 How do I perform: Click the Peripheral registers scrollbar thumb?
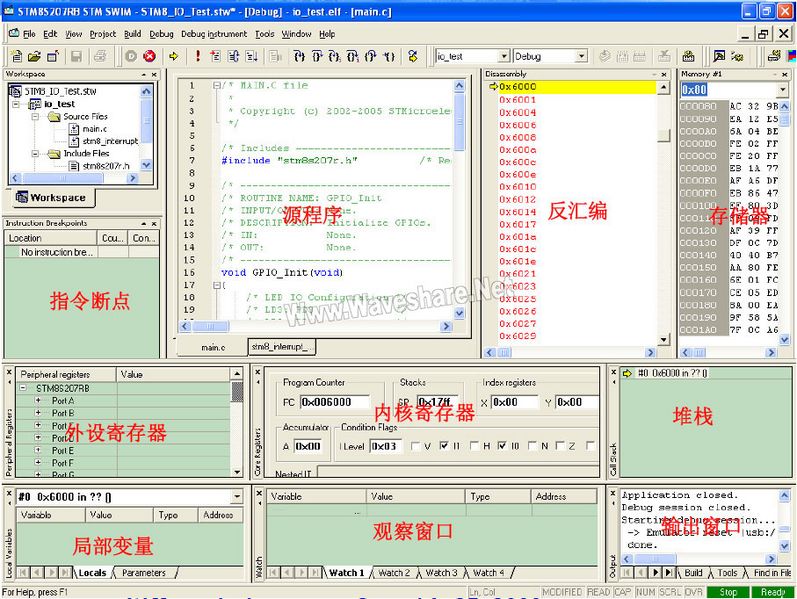click(237, 392)
